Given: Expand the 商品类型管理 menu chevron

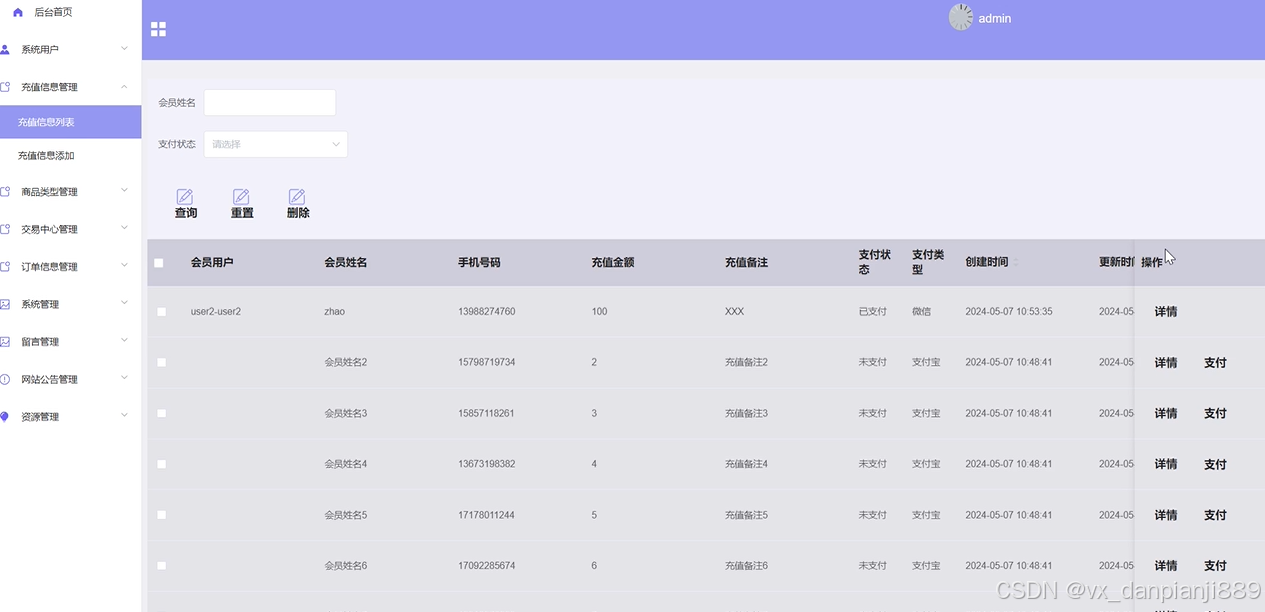Looking at the screenshot, I should pyautogui.click(x=124, y=190).
